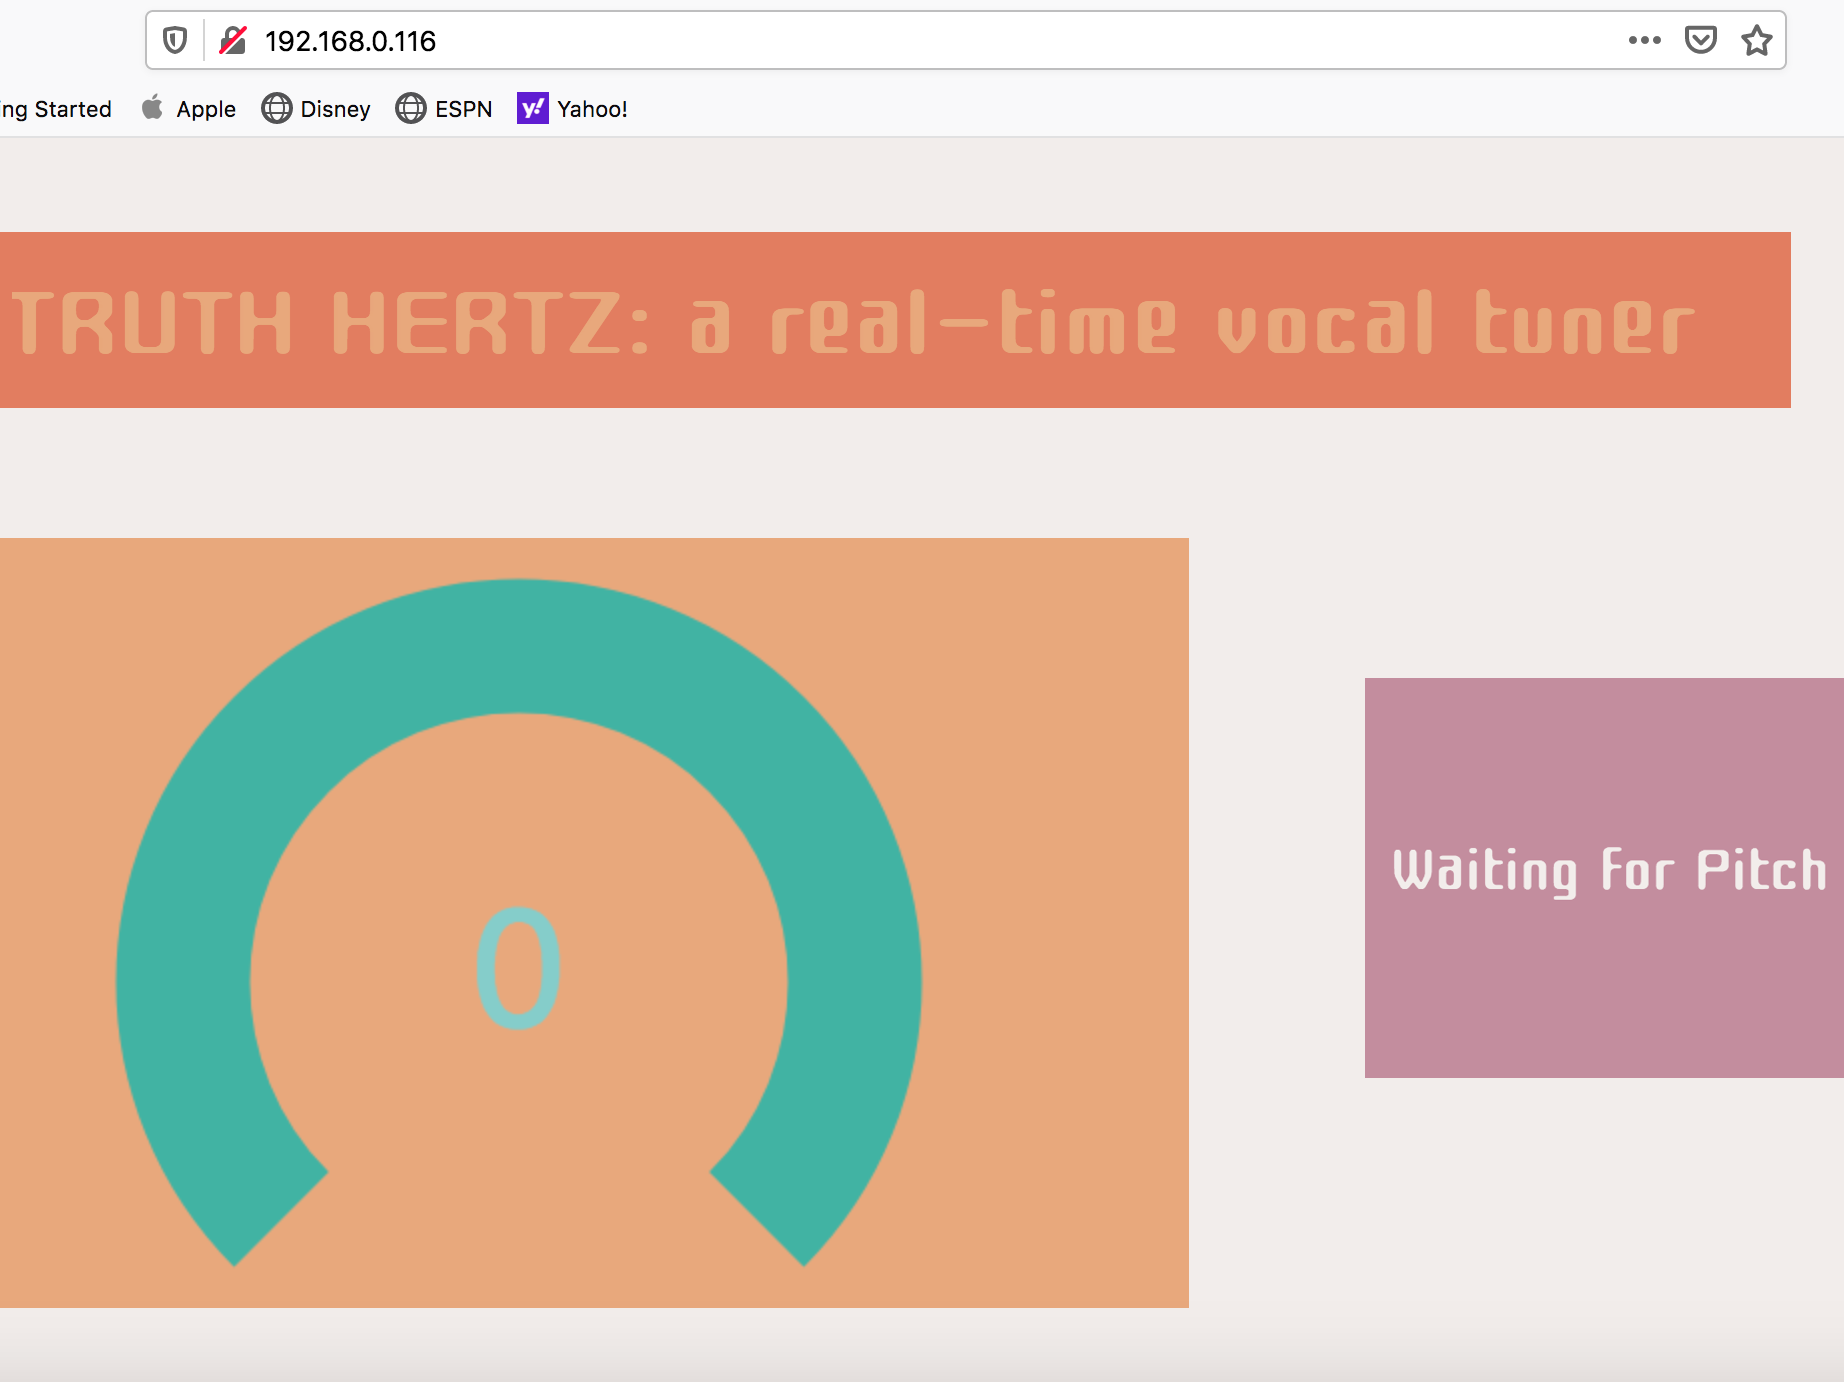1844x1382 pixels.
Task: Click the globe icon beside Disney
Action: pyautogui.click(x=277, y=108)
